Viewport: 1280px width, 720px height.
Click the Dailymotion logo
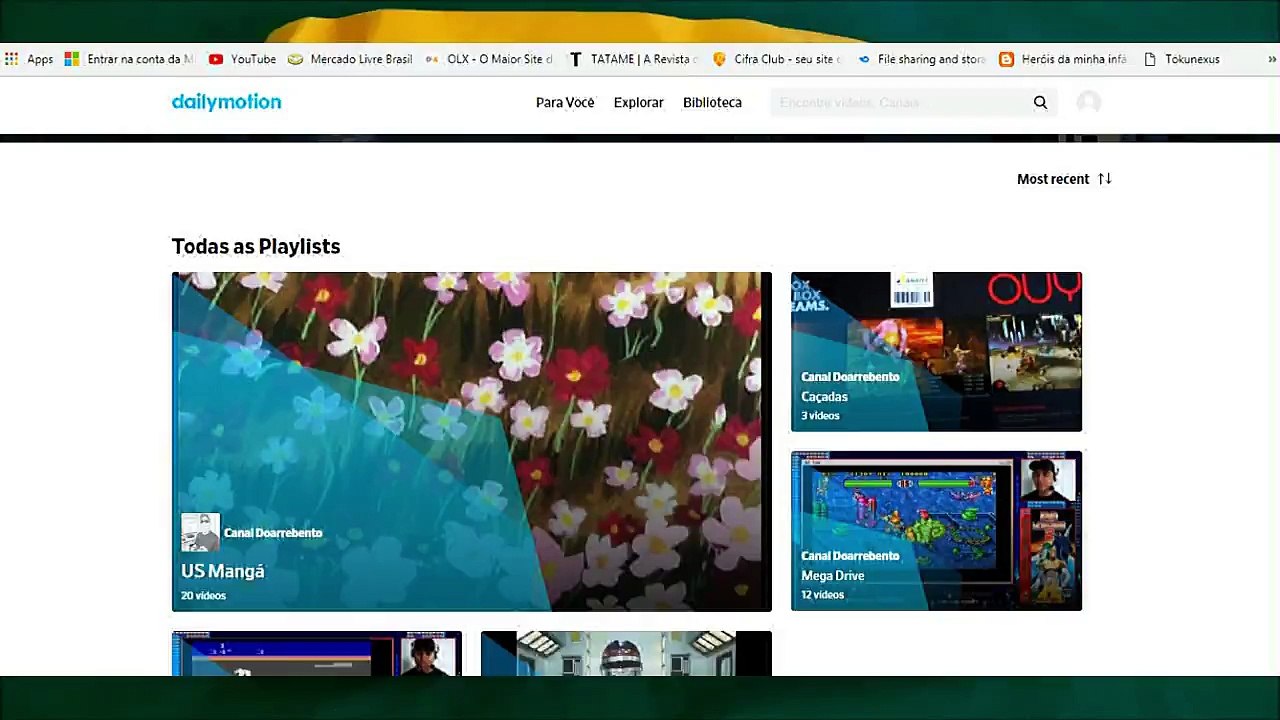(x=226, y=102)
